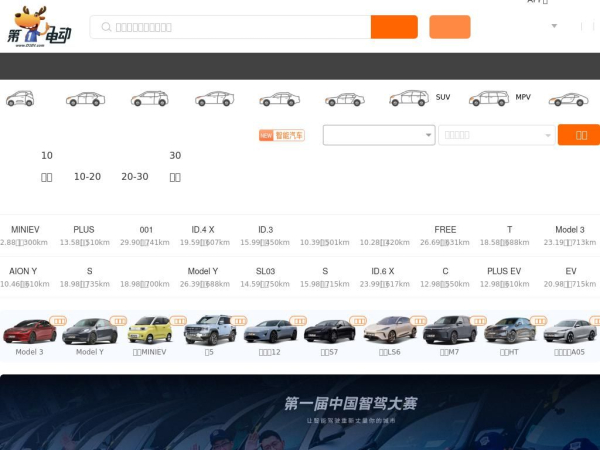Select the price option starting with 30
Screen dimensions: 600x450
point(175,166)
